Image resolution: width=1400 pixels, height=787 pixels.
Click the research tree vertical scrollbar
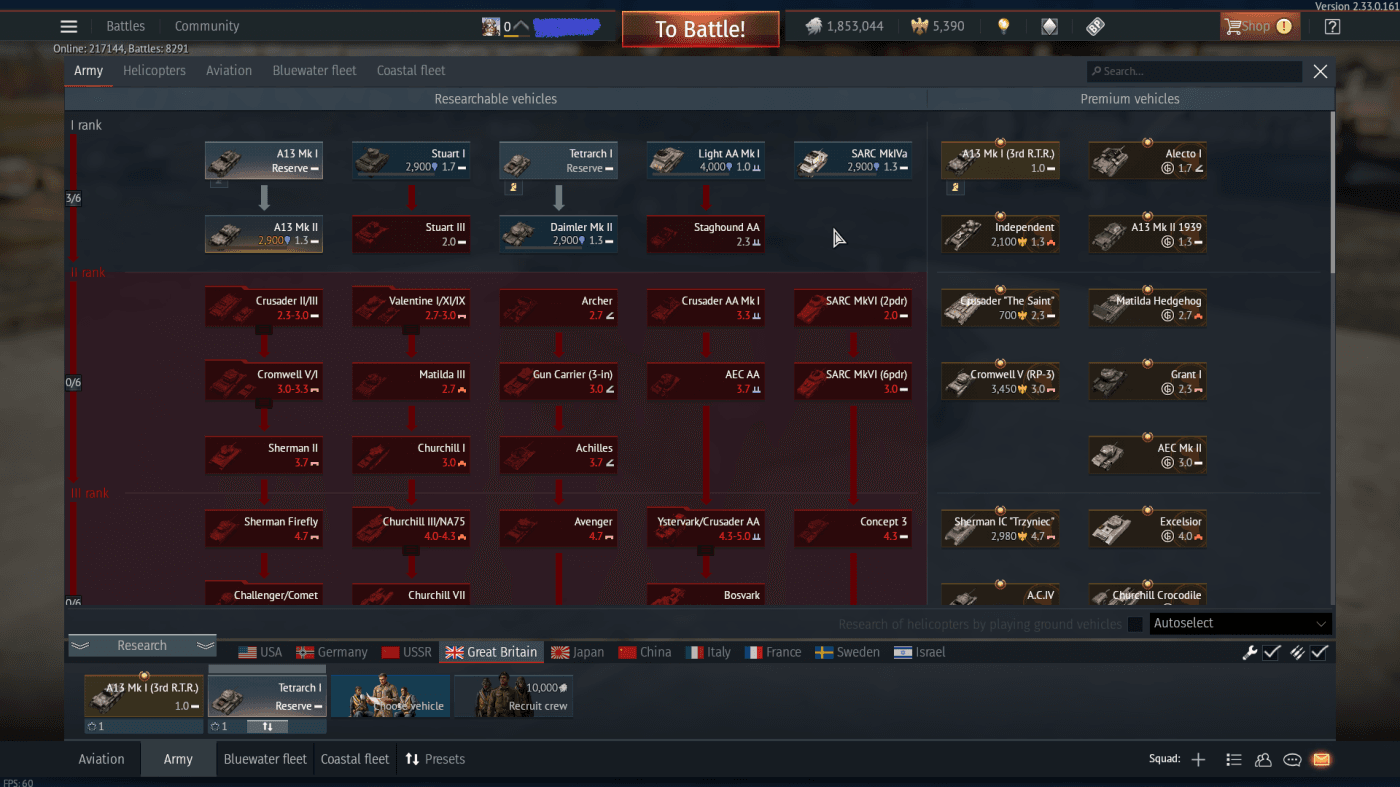pos(1331,190)
